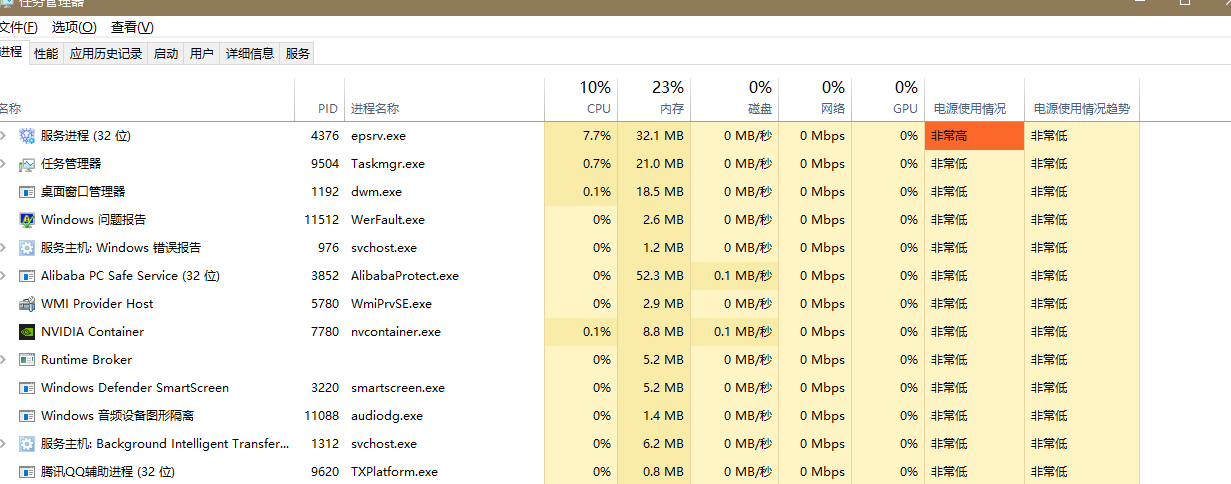Click the 腾讯QQ辅助进程 icon
Image resolution: width=1231 pixels, height=484 pixels.
[x=27, y=472]
